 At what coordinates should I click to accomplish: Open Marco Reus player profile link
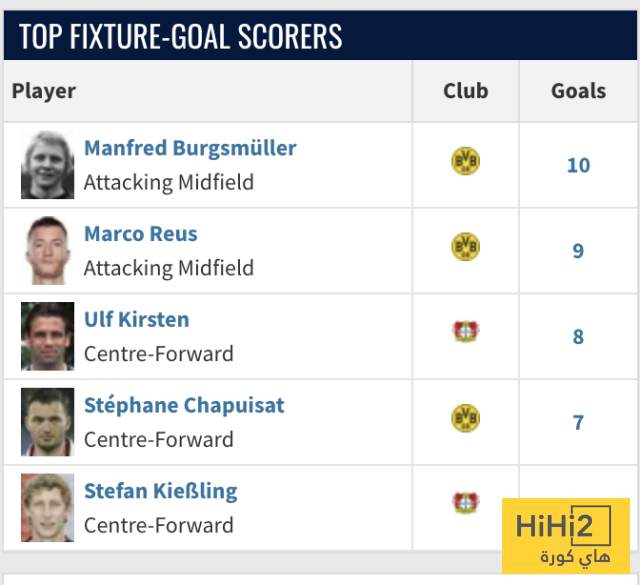pyautogui.click(x=141, y=234)
